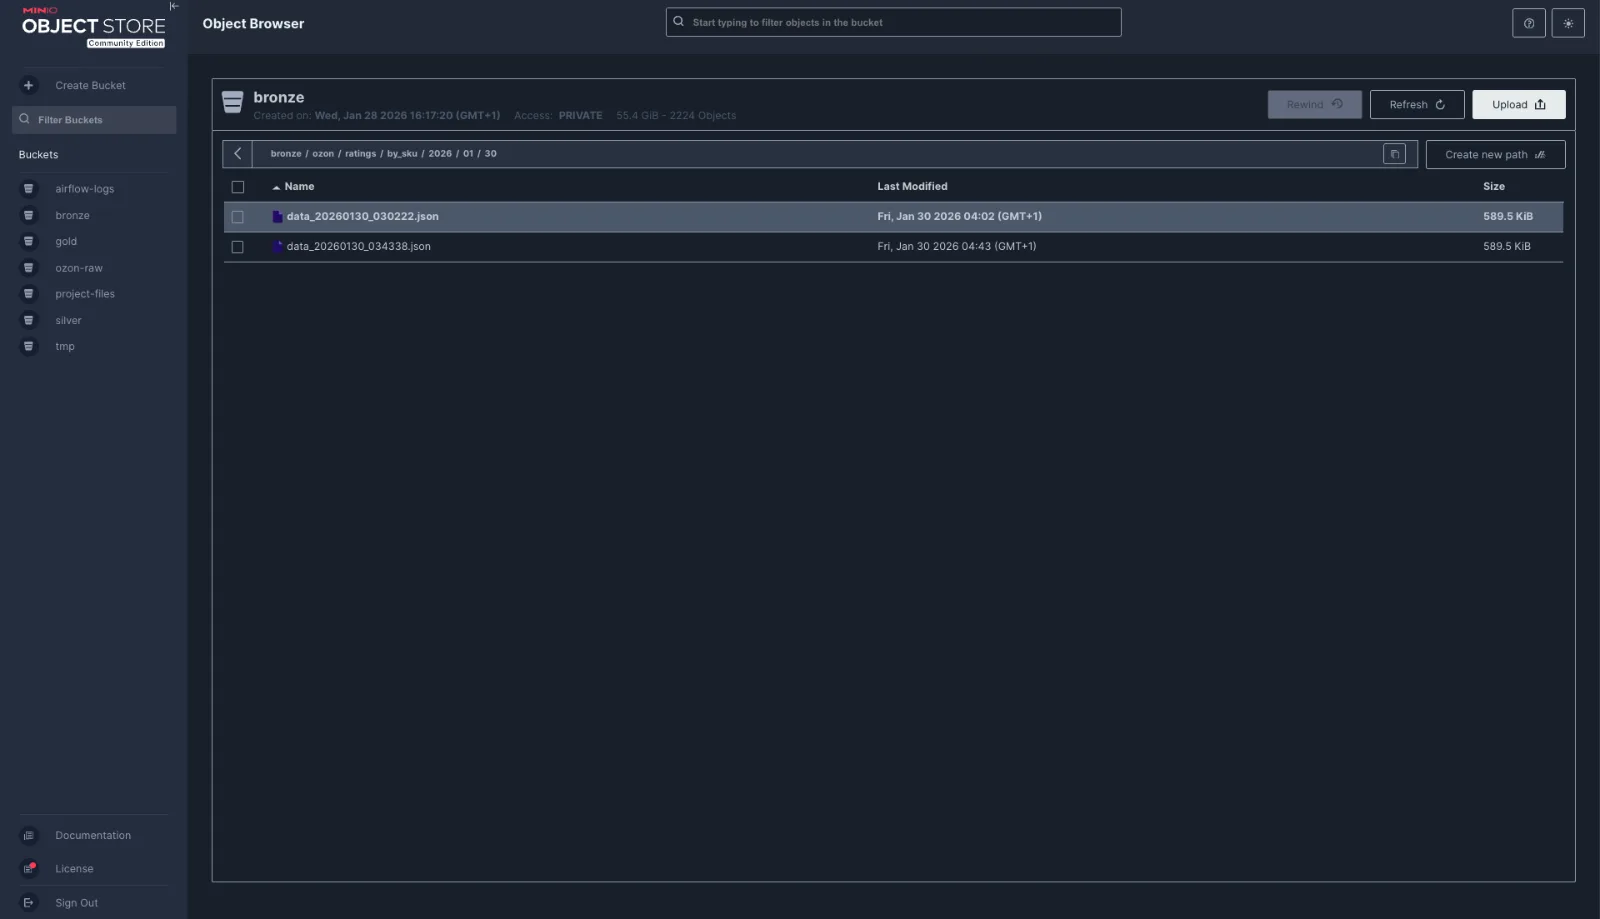Click the Last Modified column header

[912, 186]
